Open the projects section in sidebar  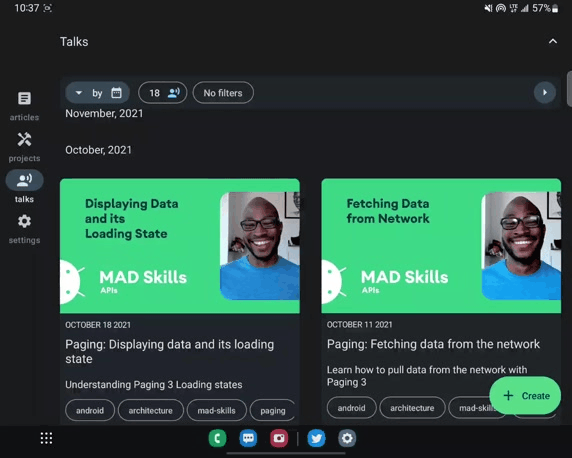(24, 147)
